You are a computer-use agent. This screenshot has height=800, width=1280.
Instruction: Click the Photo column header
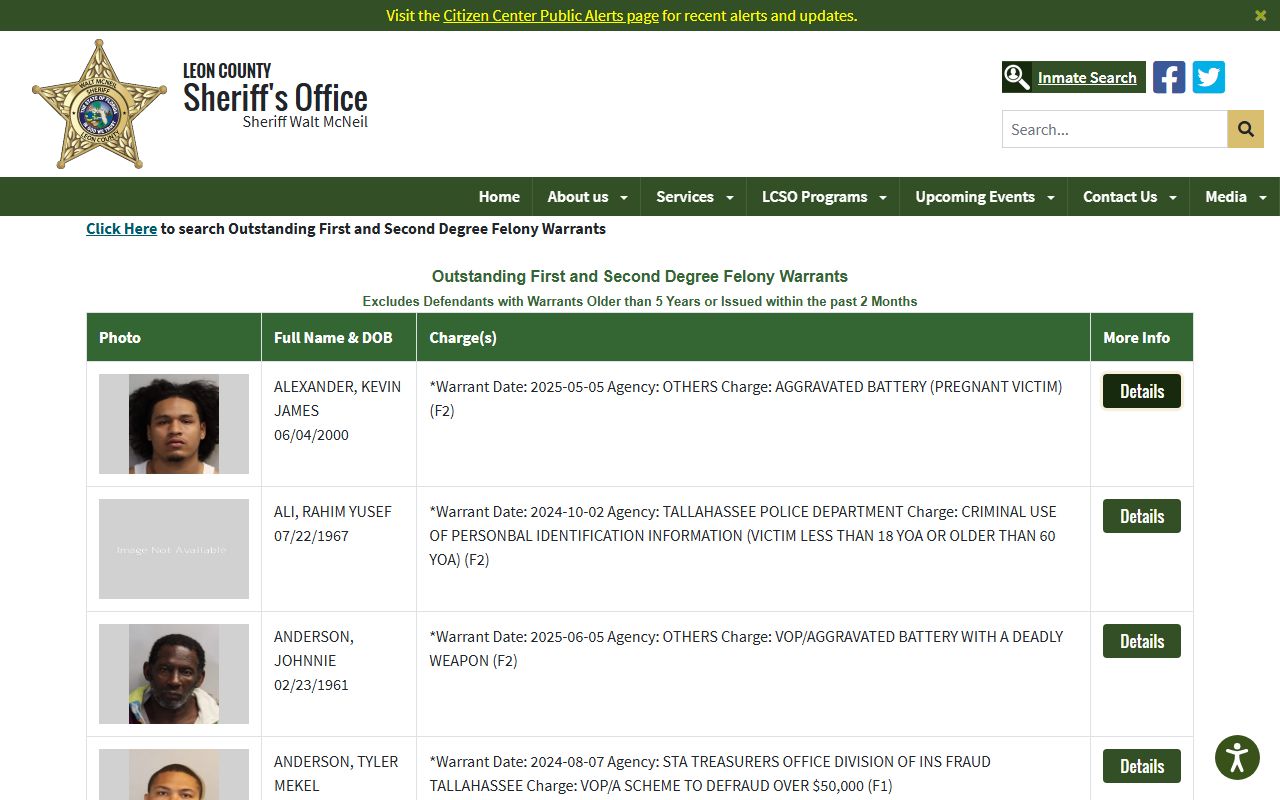(x=174, y=337)
